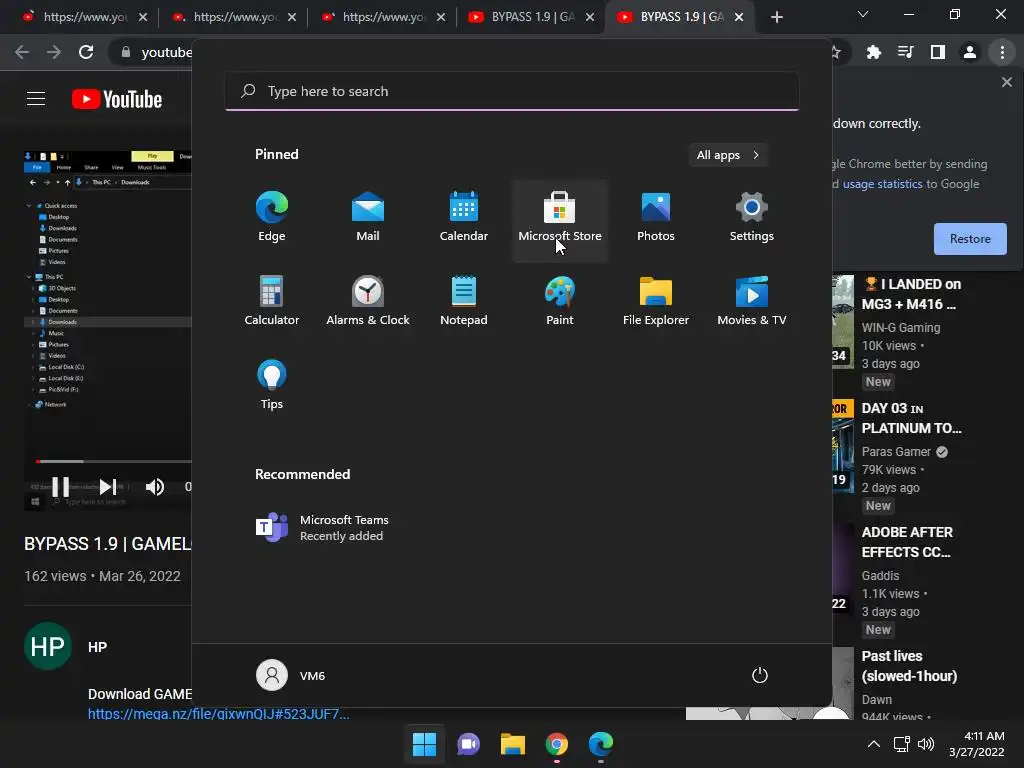This screenshot has width=1024, height=768.
Task: Open I LANDED on MG3 + M416 video
Action: click(912, 294)
